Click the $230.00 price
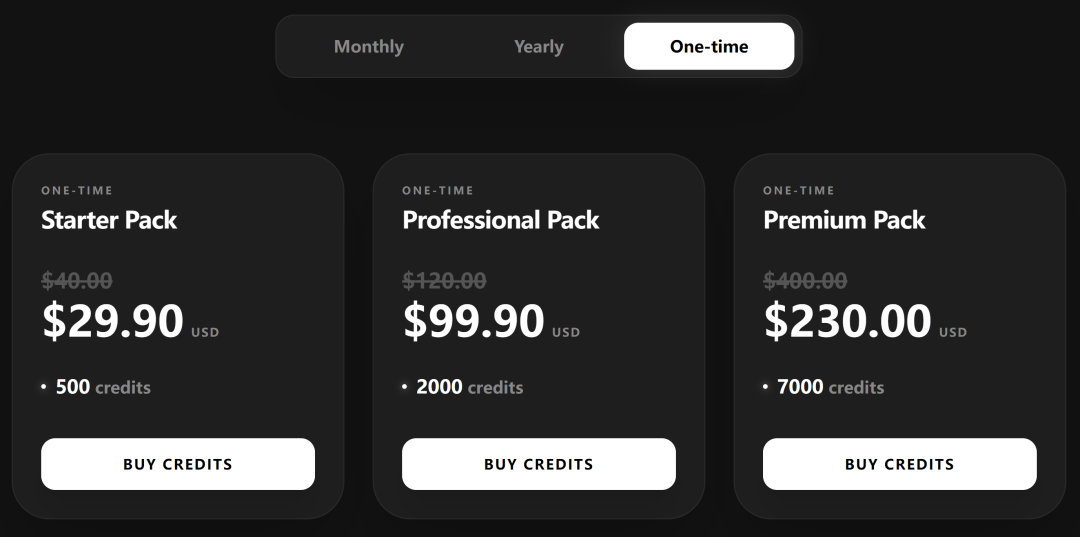This screenshot has width=1080, height=537. click(x=848, y=321)
